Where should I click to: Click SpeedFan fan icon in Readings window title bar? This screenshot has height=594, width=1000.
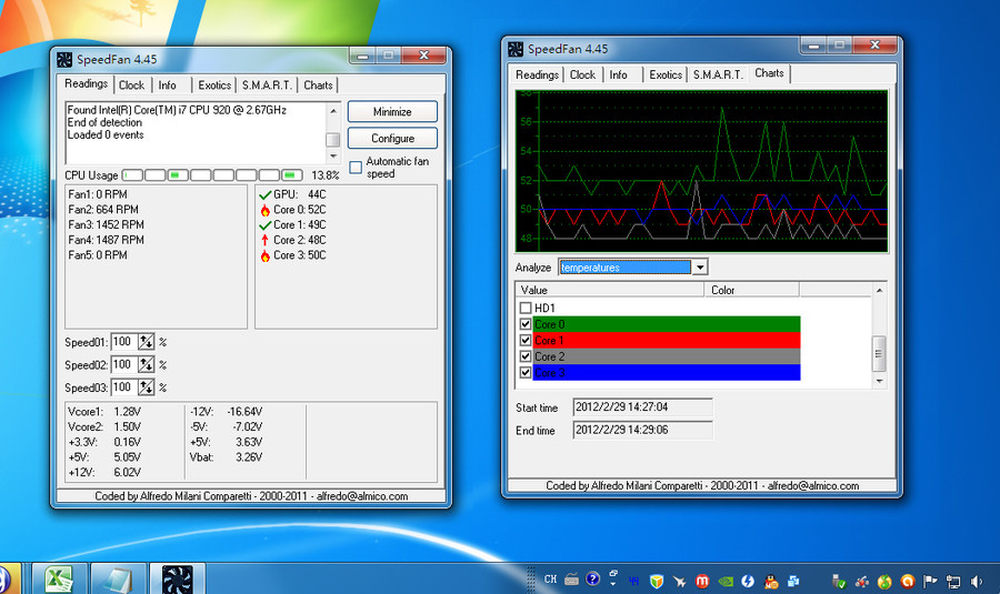pyautogui.click(x=64, y=59)
